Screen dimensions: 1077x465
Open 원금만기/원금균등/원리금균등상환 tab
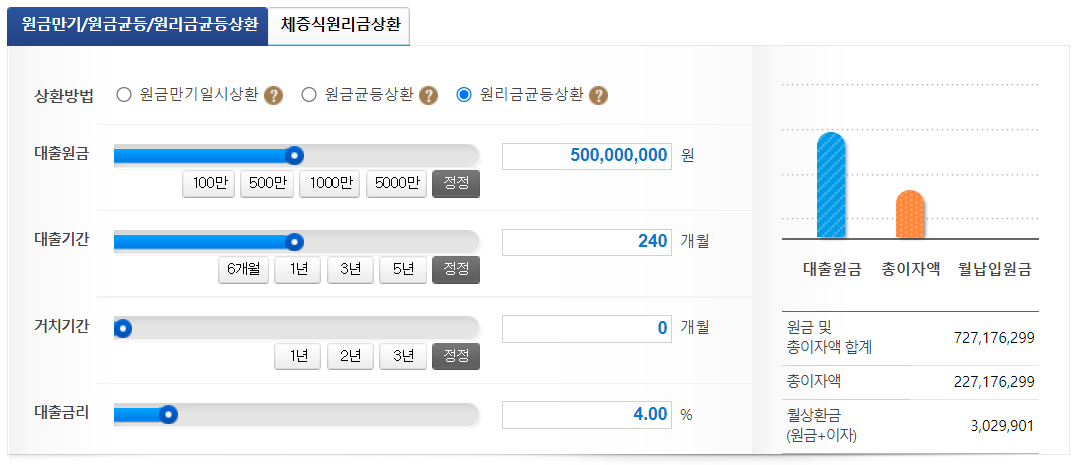coord(137,25)
